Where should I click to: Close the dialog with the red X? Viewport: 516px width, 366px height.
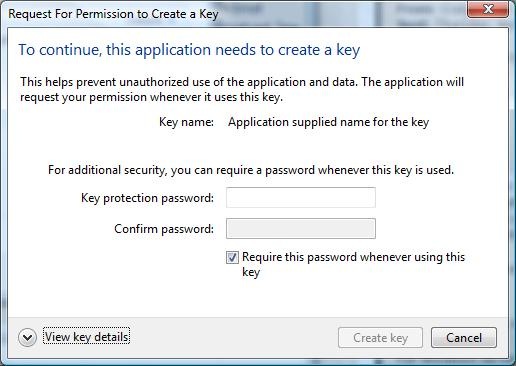tap(488, 9)
